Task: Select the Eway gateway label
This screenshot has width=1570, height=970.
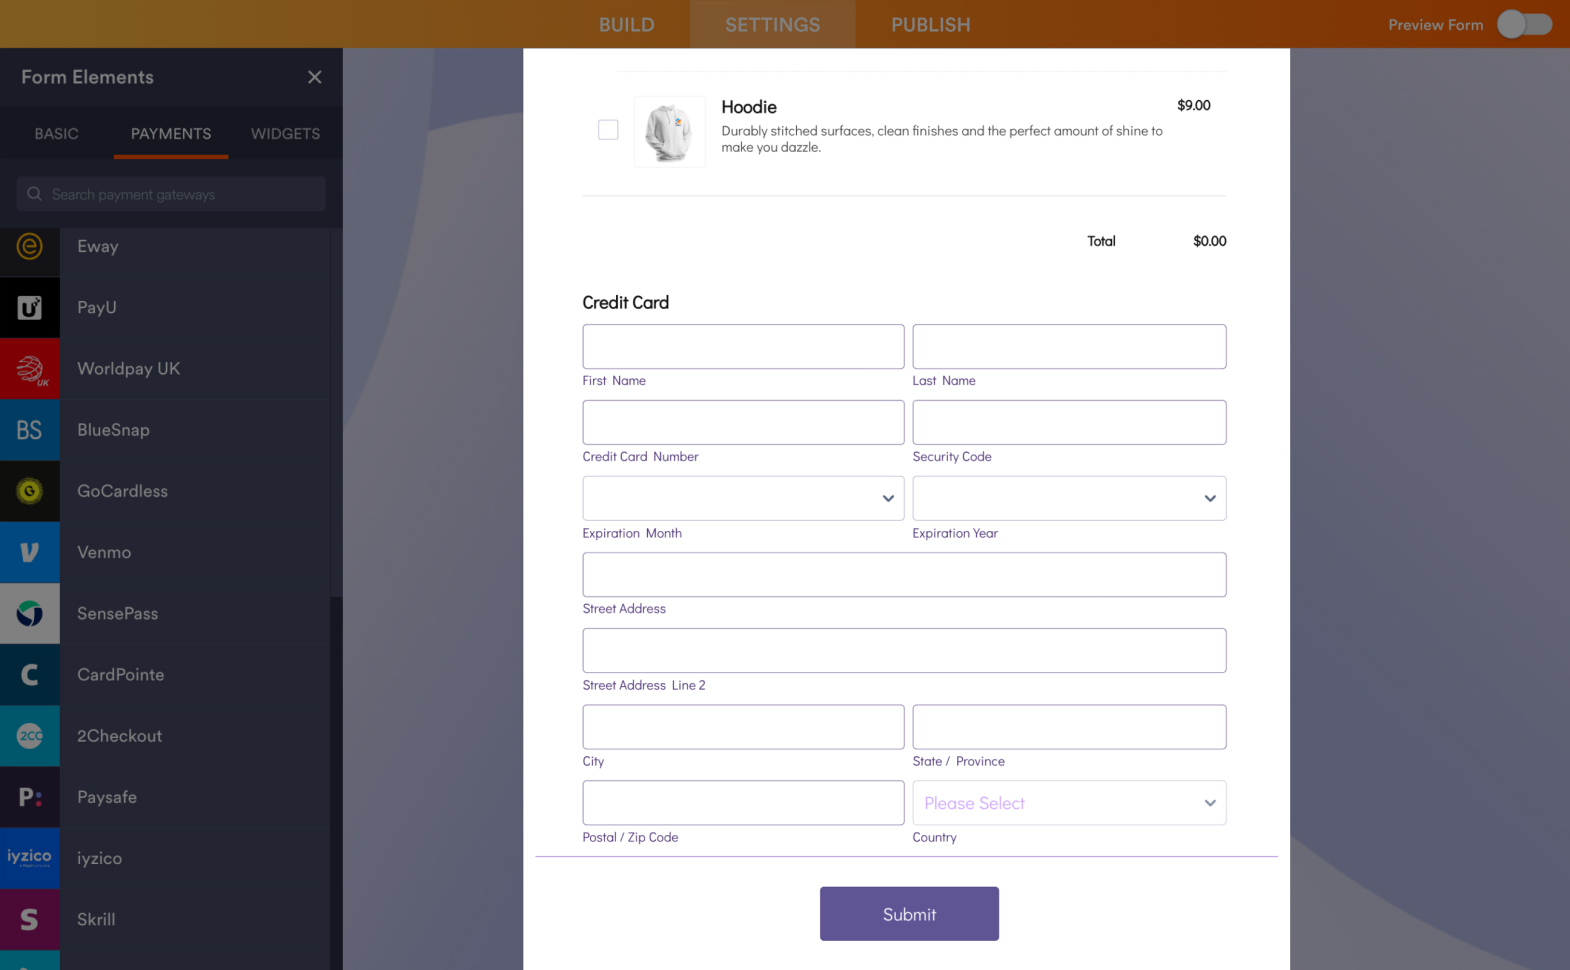Action: (98, 246)
